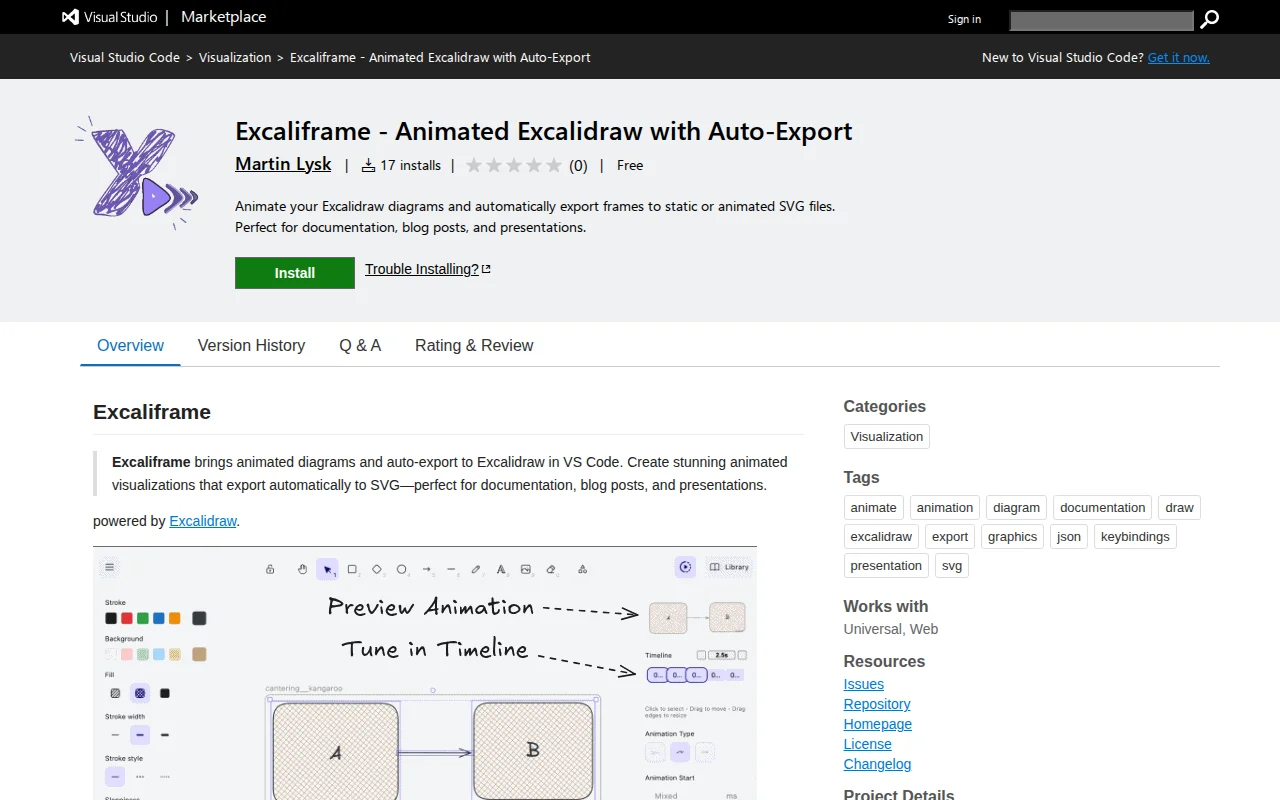Pick the thin stroke width icon
This screenshot has width=1280, height=800.
pos(115,735)
